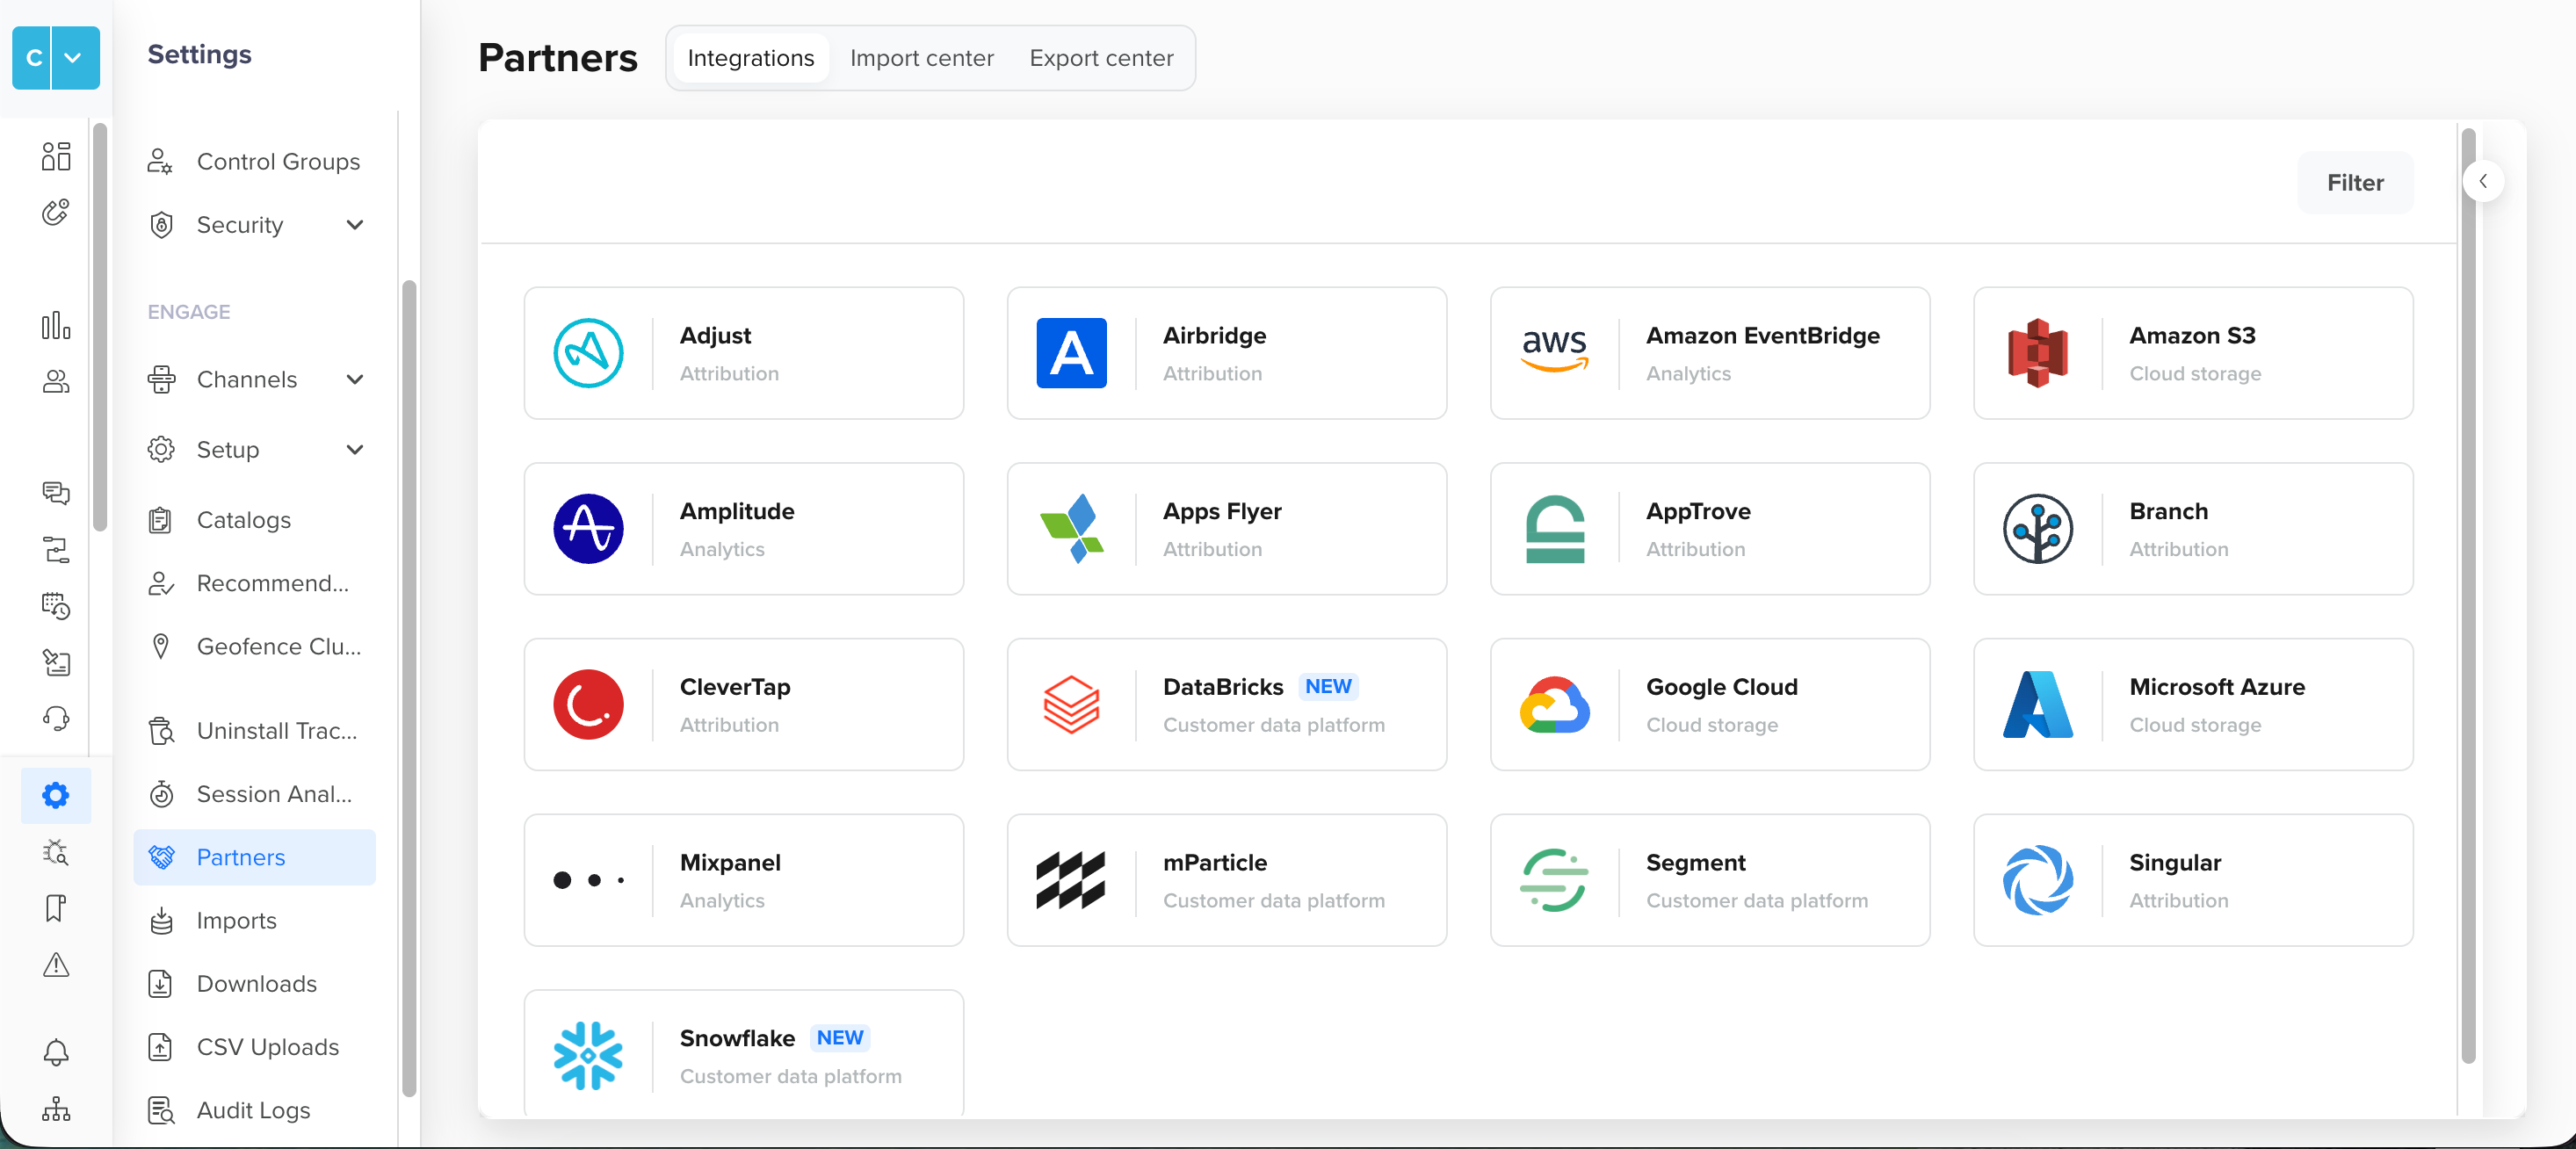The width and height of the screenshot is (2576, 1149).
Task: Click the bar chart analytics icon
Action: point(56,325)
